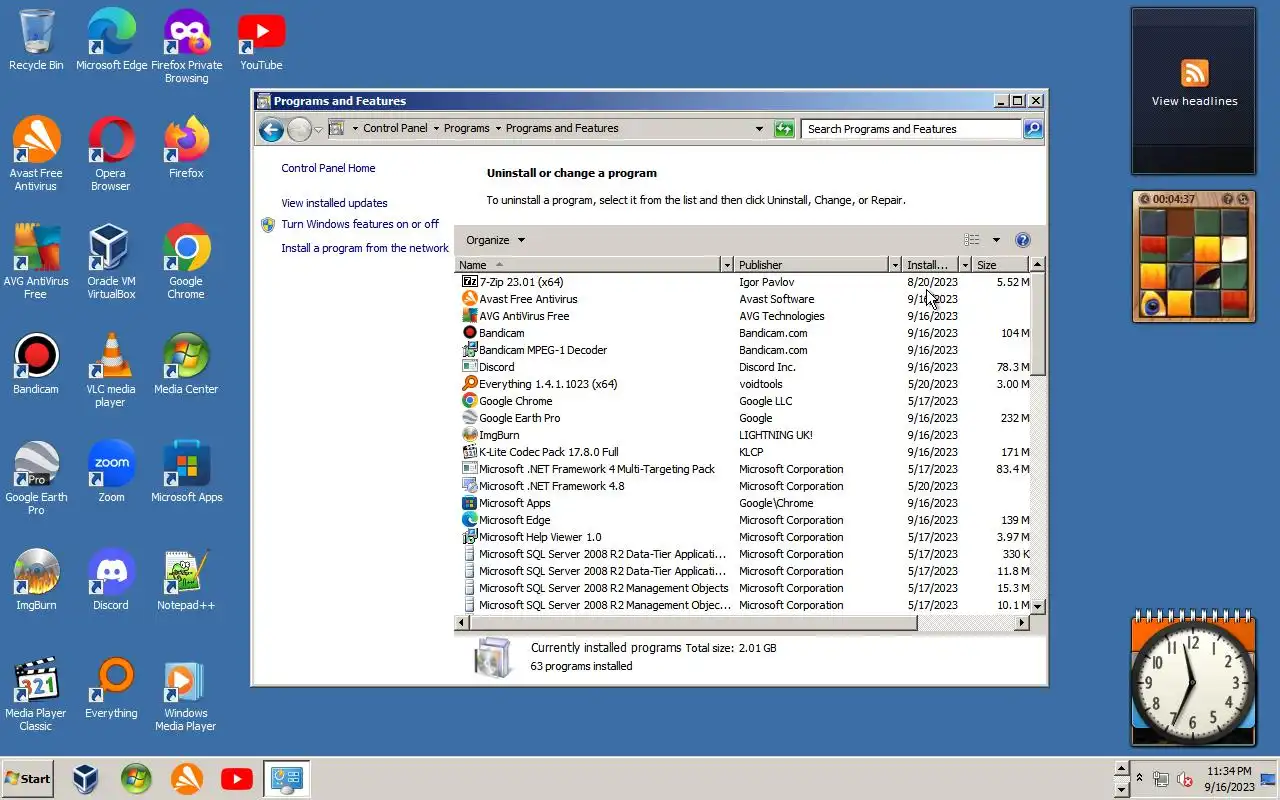Click the Avast icon on the taskbar
The width and height of the screenshot is (1280, 800).
point(186,779)
